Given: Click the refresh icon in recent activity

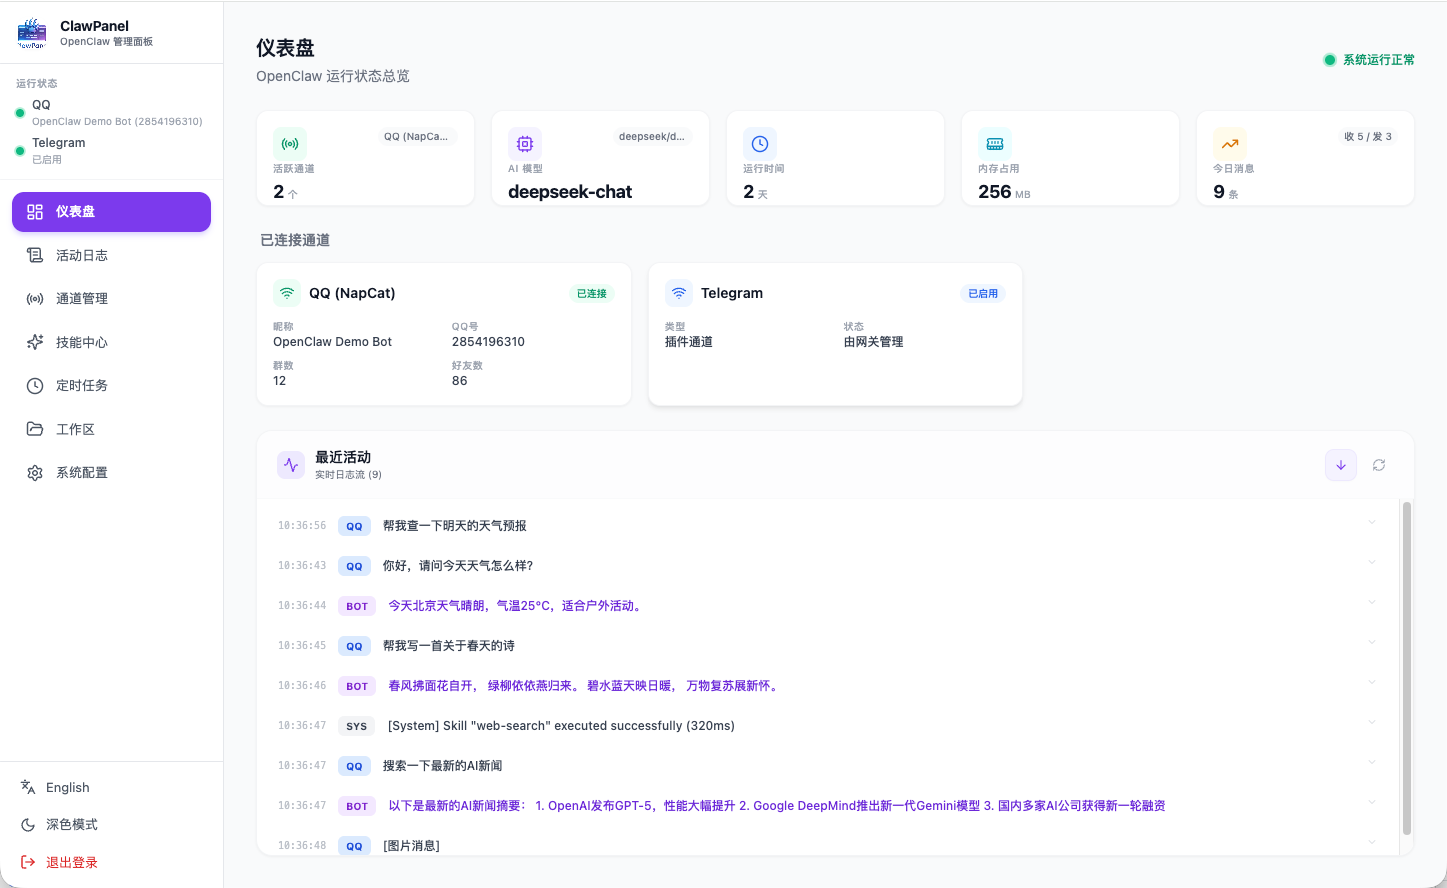Looking at the screenshot, I should pos(1379,465).
